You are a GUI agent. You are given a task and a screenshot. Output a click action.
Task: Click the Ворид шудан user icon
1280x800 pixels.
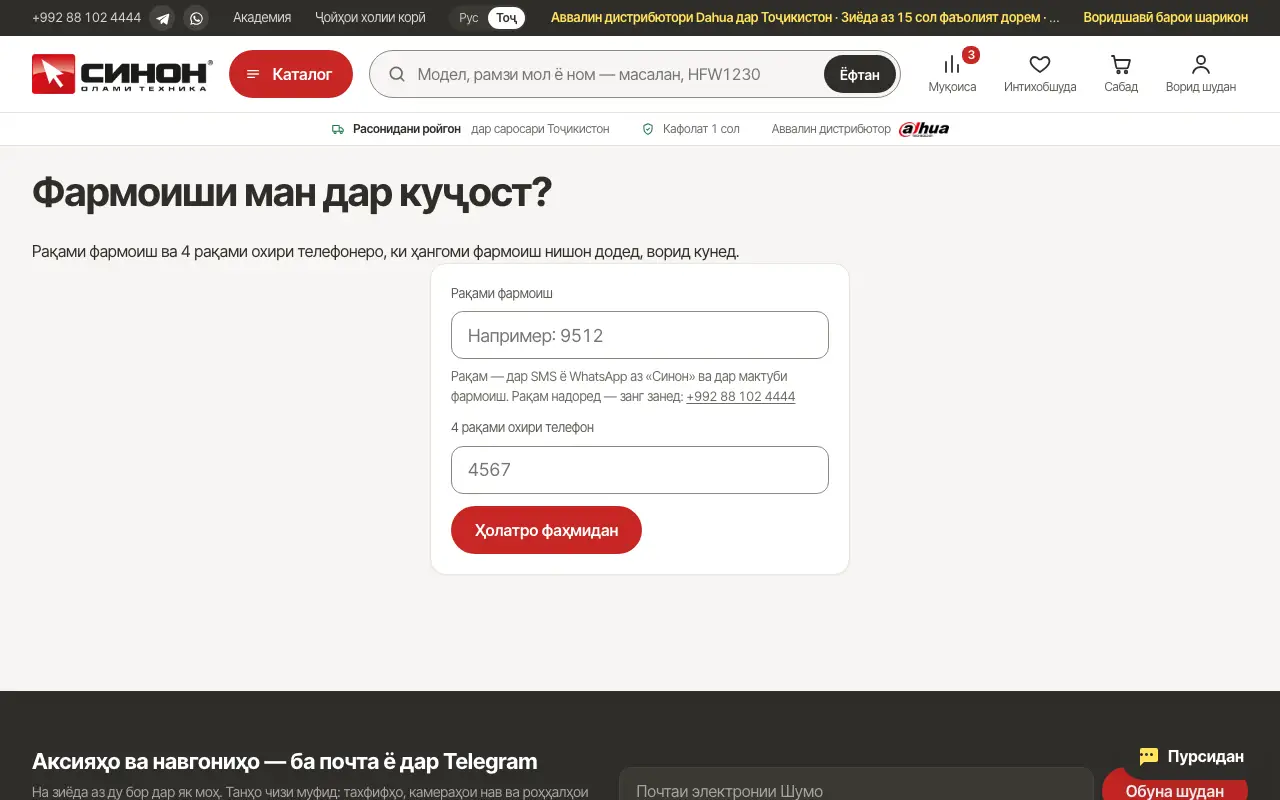[1201, 74]
